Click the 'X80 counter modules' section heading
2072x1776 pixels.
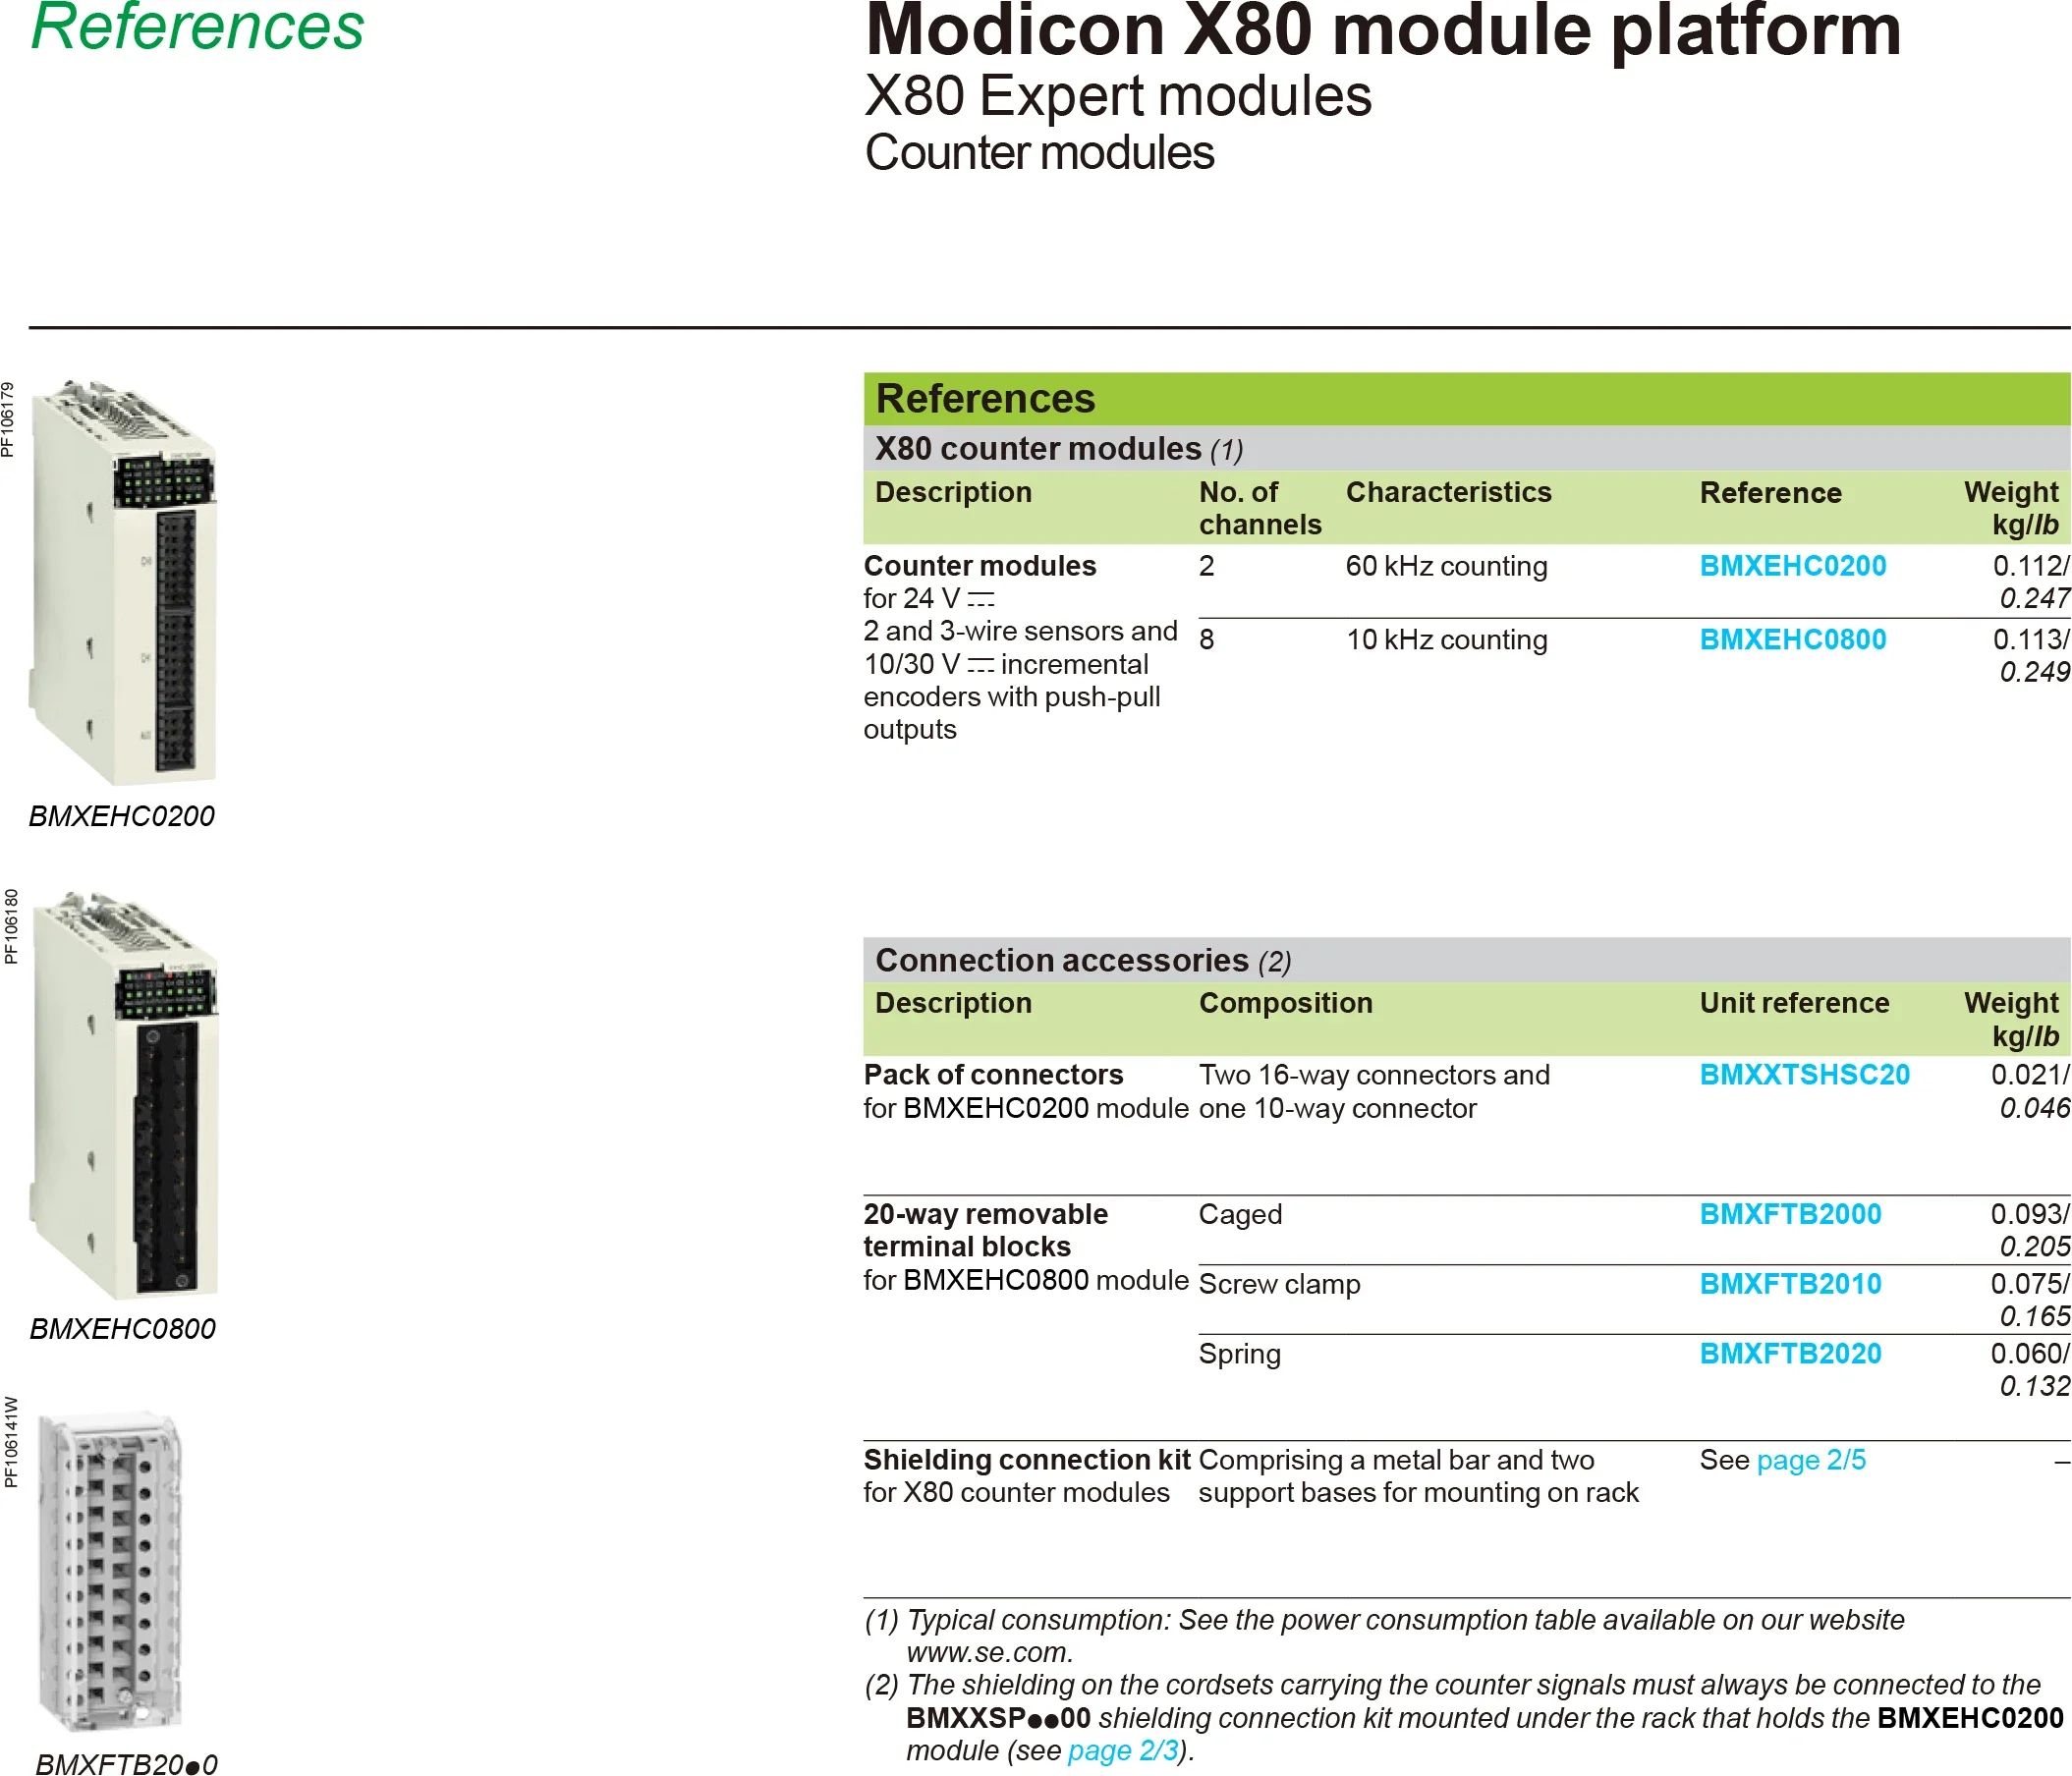(x=1038, y=449)
